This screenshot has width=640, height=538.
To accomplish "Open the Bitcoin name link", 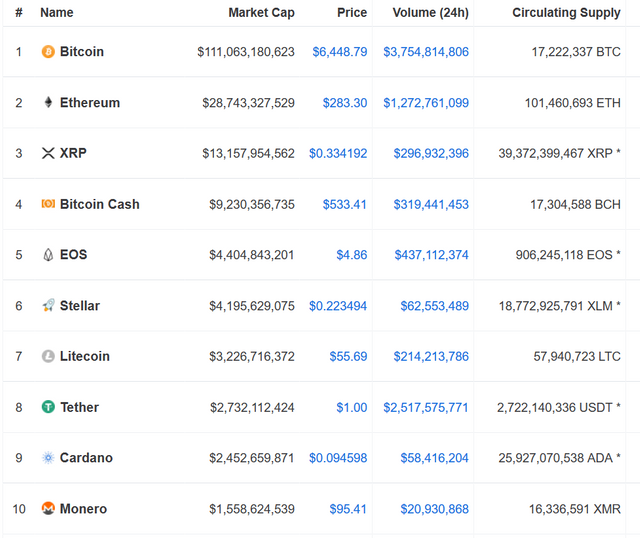I will click(x=82, y=52).
